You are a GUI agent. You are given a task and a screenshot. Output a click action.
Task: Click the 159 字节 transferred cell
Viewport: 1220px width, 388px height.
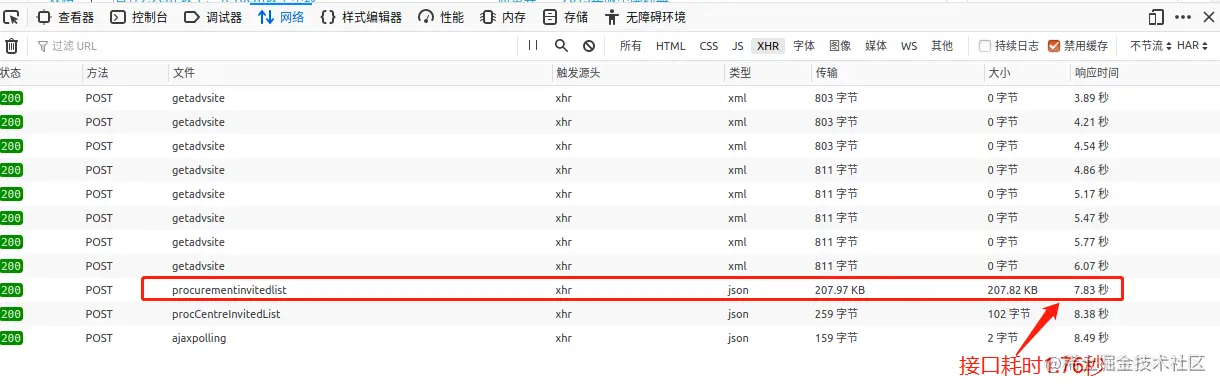click(837, 338)
